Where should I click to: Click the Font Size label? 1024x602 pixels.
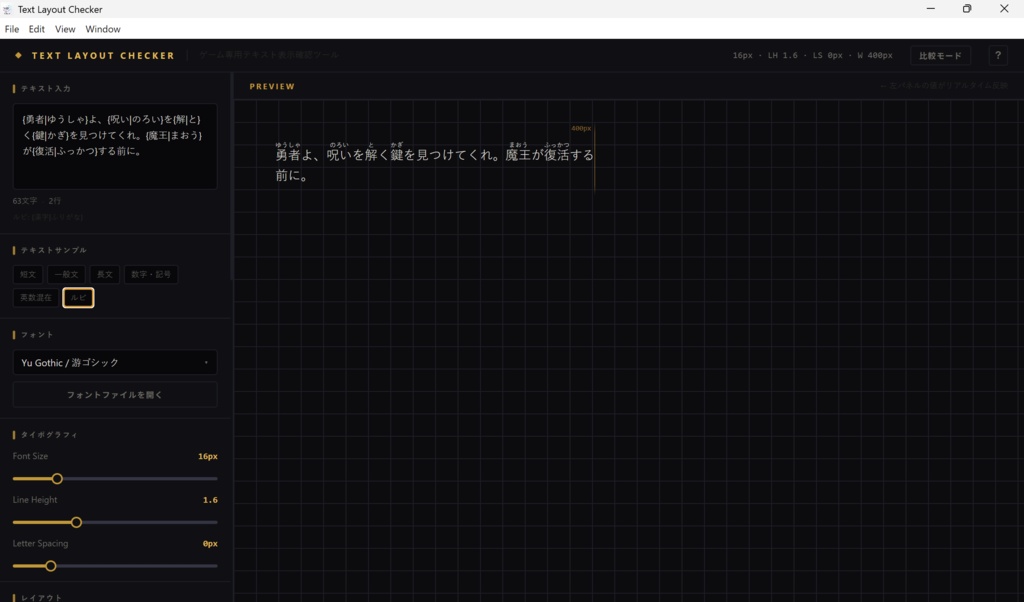pyautogui.click(x=30, y=456)
